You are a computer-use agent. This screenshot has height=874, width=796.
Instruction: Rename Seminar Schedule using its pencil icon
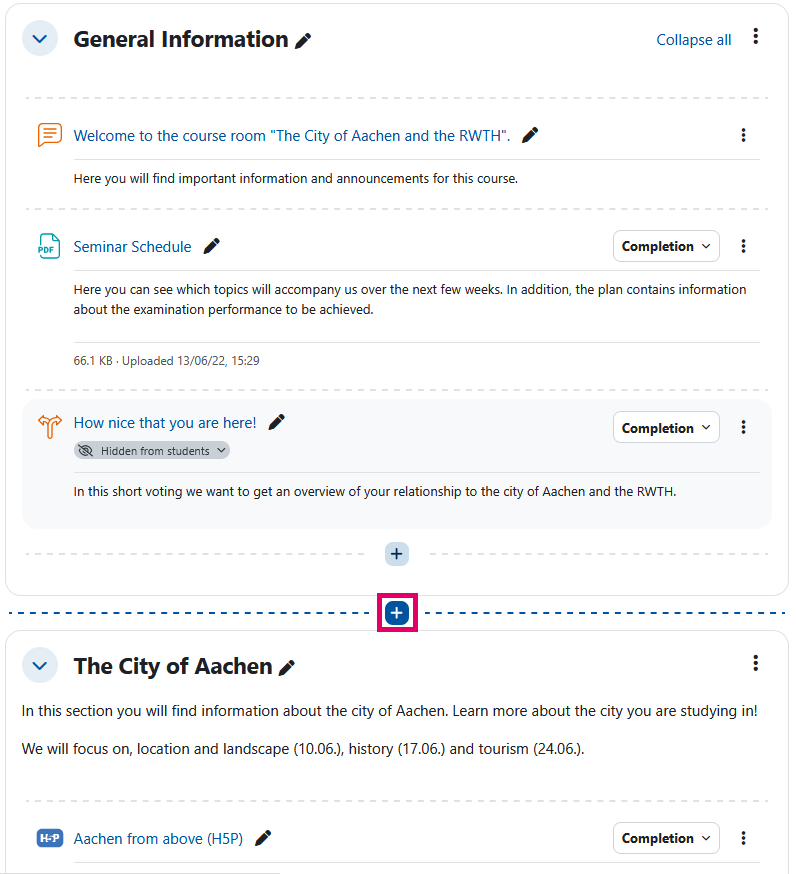coord(211,244)
